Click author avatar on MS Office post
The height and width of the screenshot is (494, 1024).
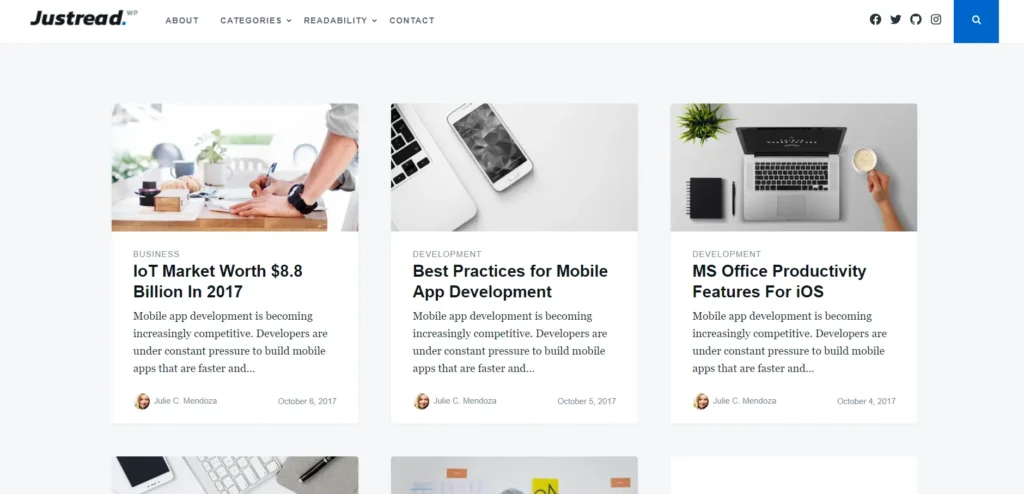[x=701, y=401]
